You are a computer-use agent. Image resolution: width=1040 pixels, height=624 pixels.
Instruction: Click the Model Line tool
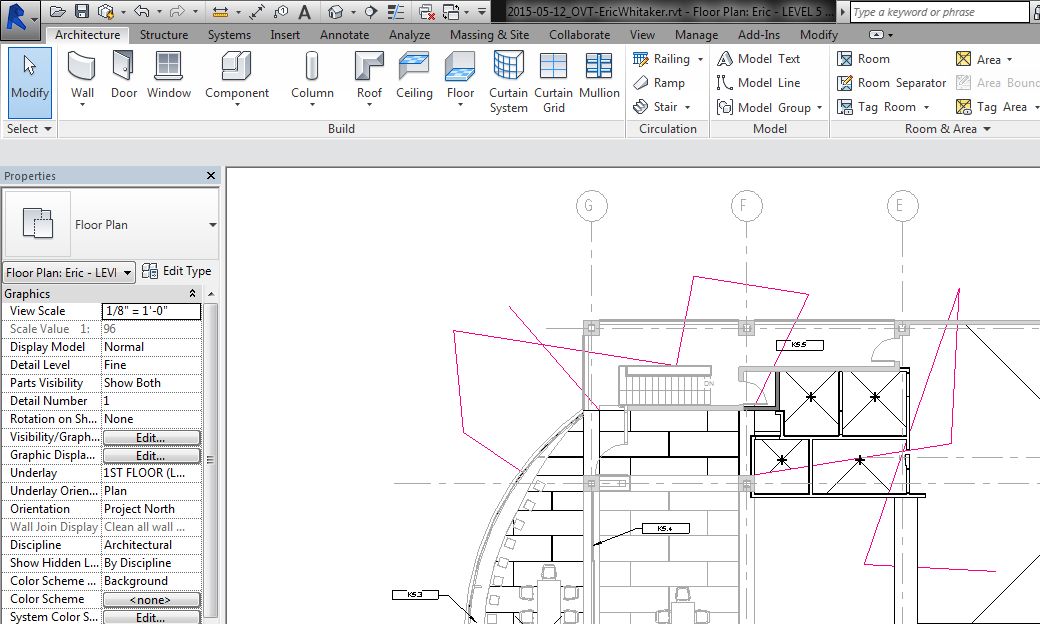pyautogui.click(x=758, y=83)
